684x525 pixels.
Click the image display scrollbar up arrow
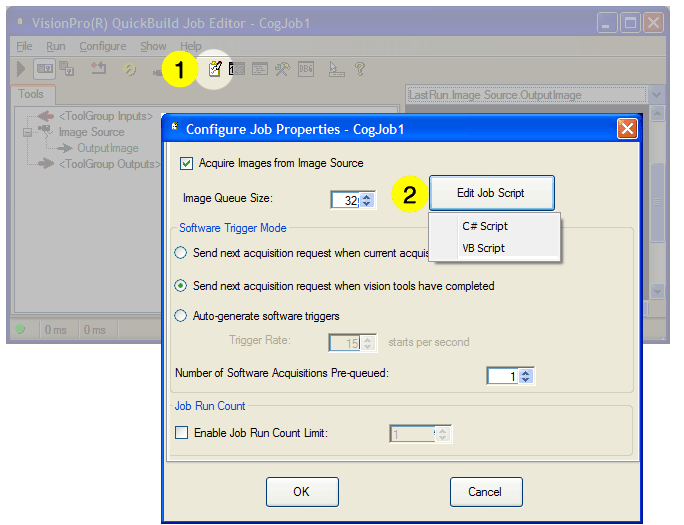[657, 114]
